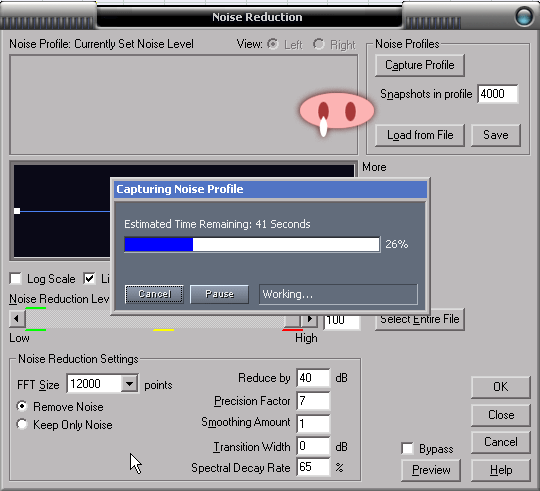Click the noise reduction level slider track

point(155,319)
